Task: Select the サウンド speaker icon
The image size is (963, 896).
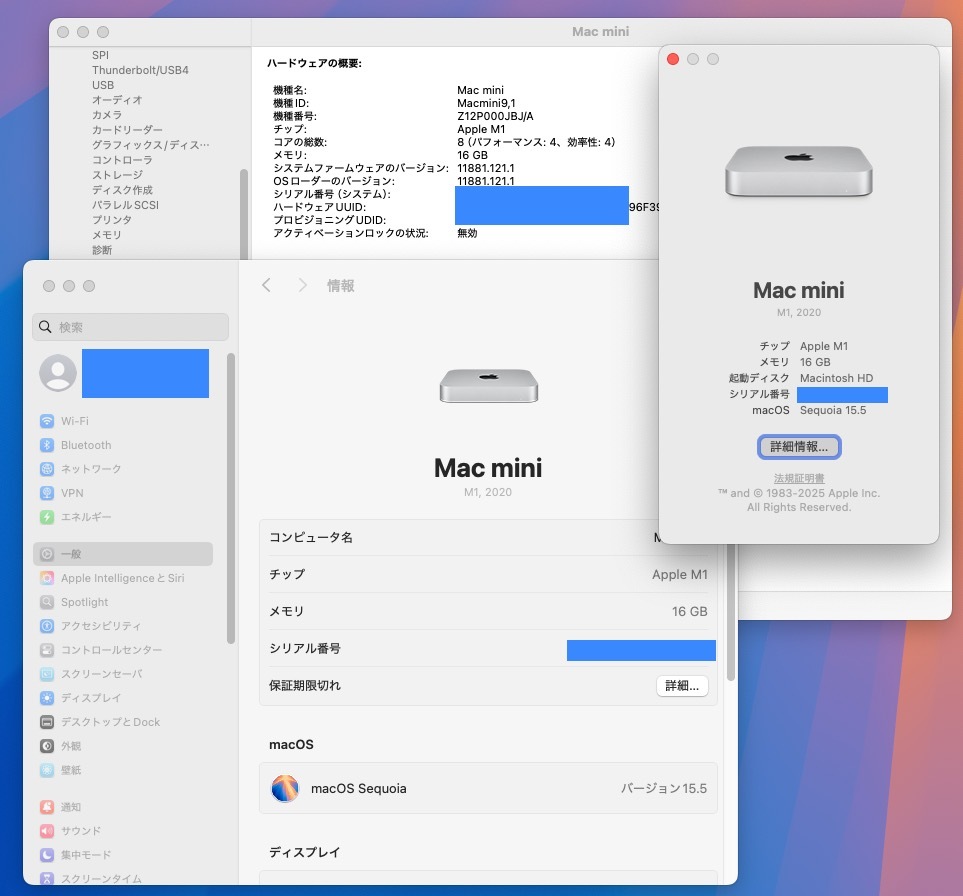Action: coord(47,830)
